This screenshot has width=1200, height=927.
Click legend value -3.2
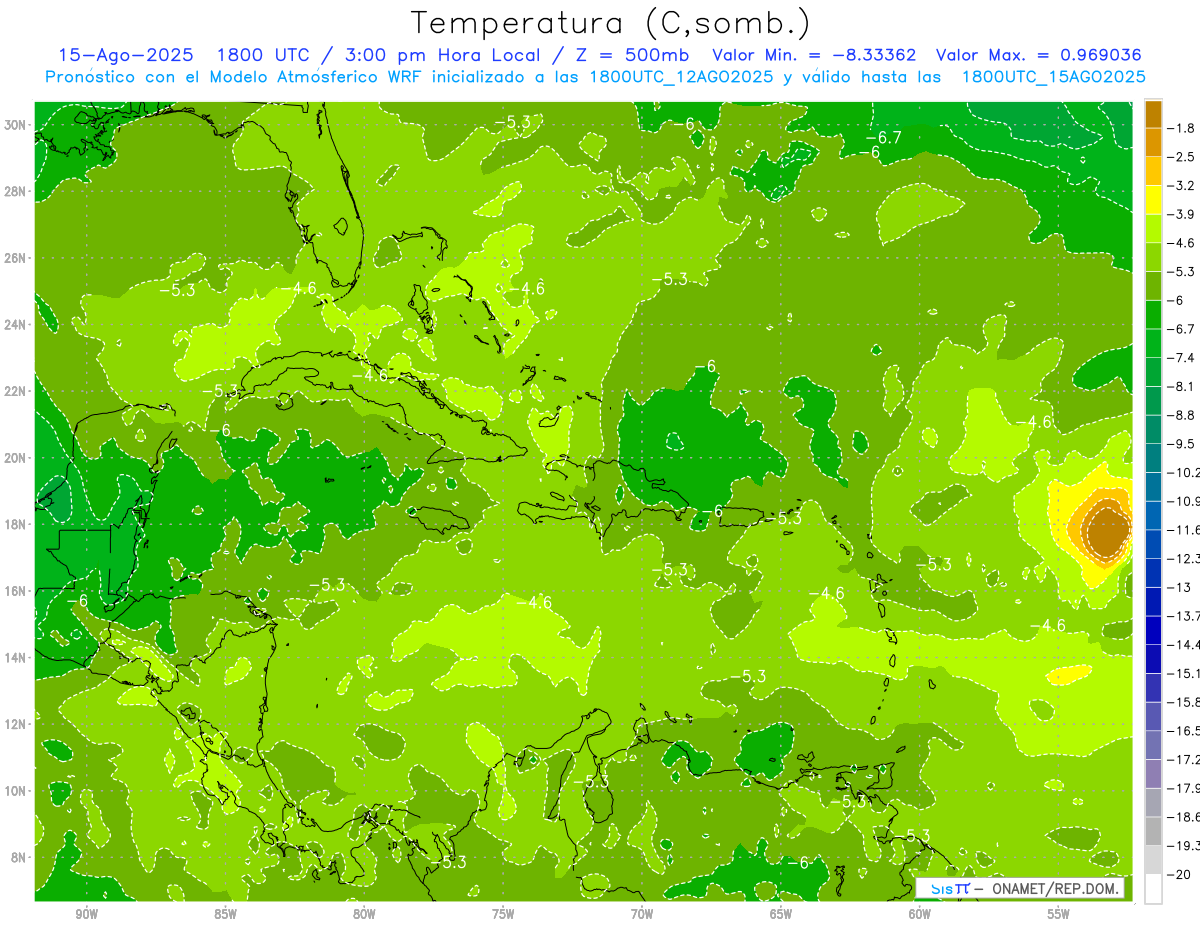pos(1182,185)
